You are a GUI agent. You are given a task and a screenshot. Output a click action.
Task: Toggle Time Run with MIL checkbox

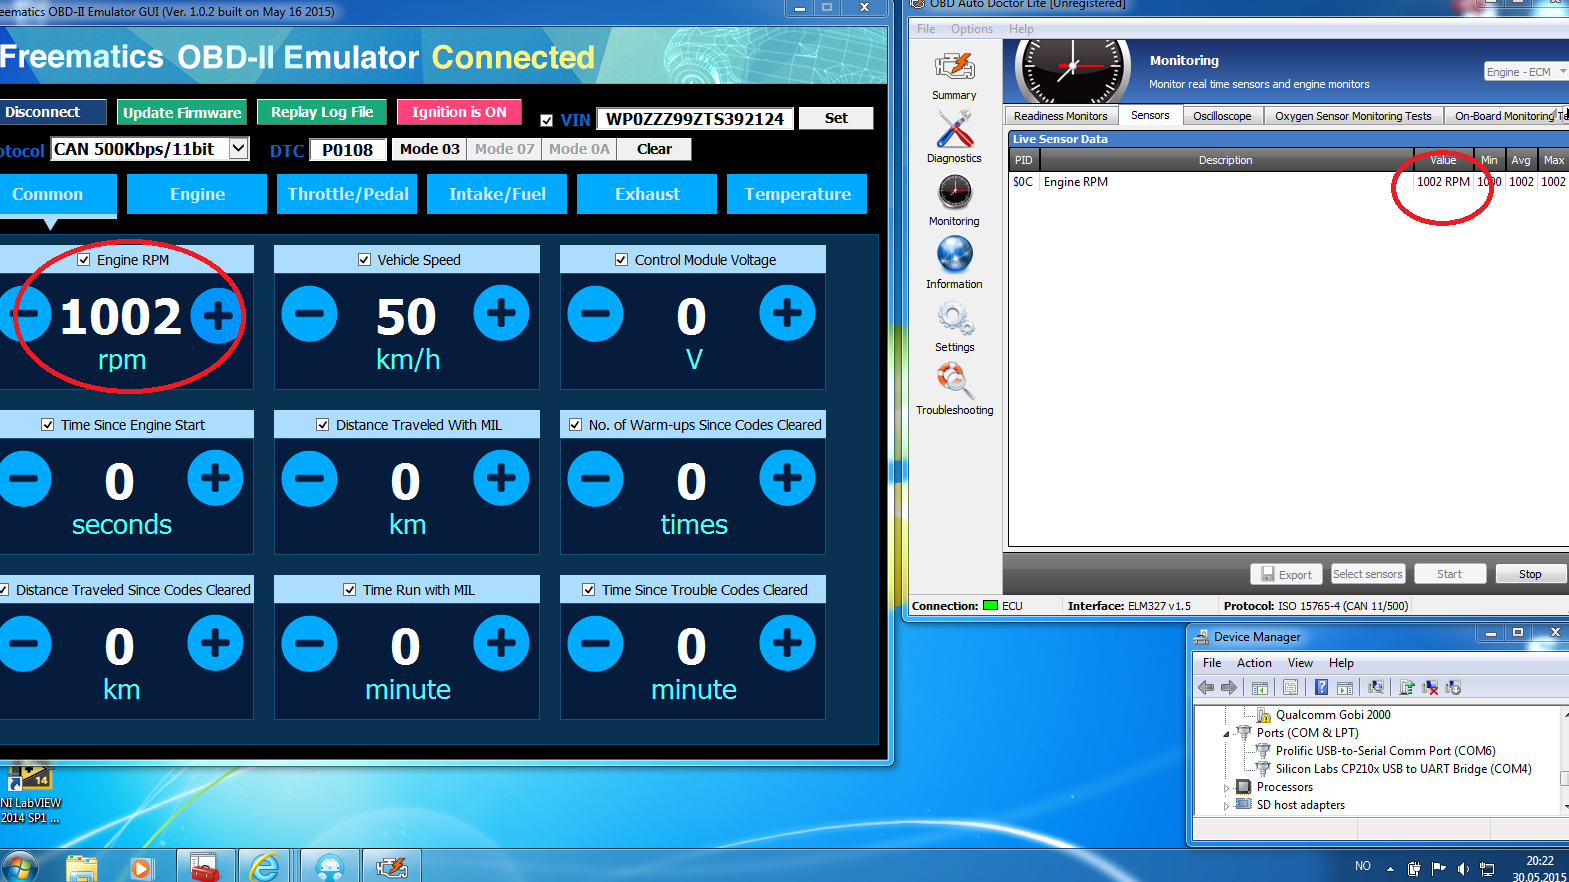coord(349,590)
